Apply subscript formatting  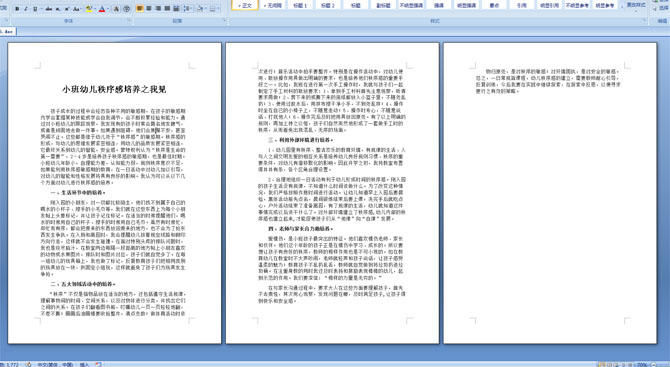pos(58,9)
